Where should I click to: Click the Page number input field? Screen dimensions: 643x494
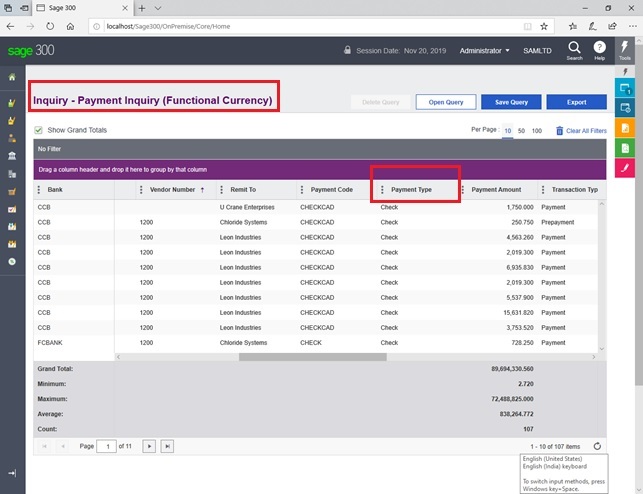coord(106,446)
